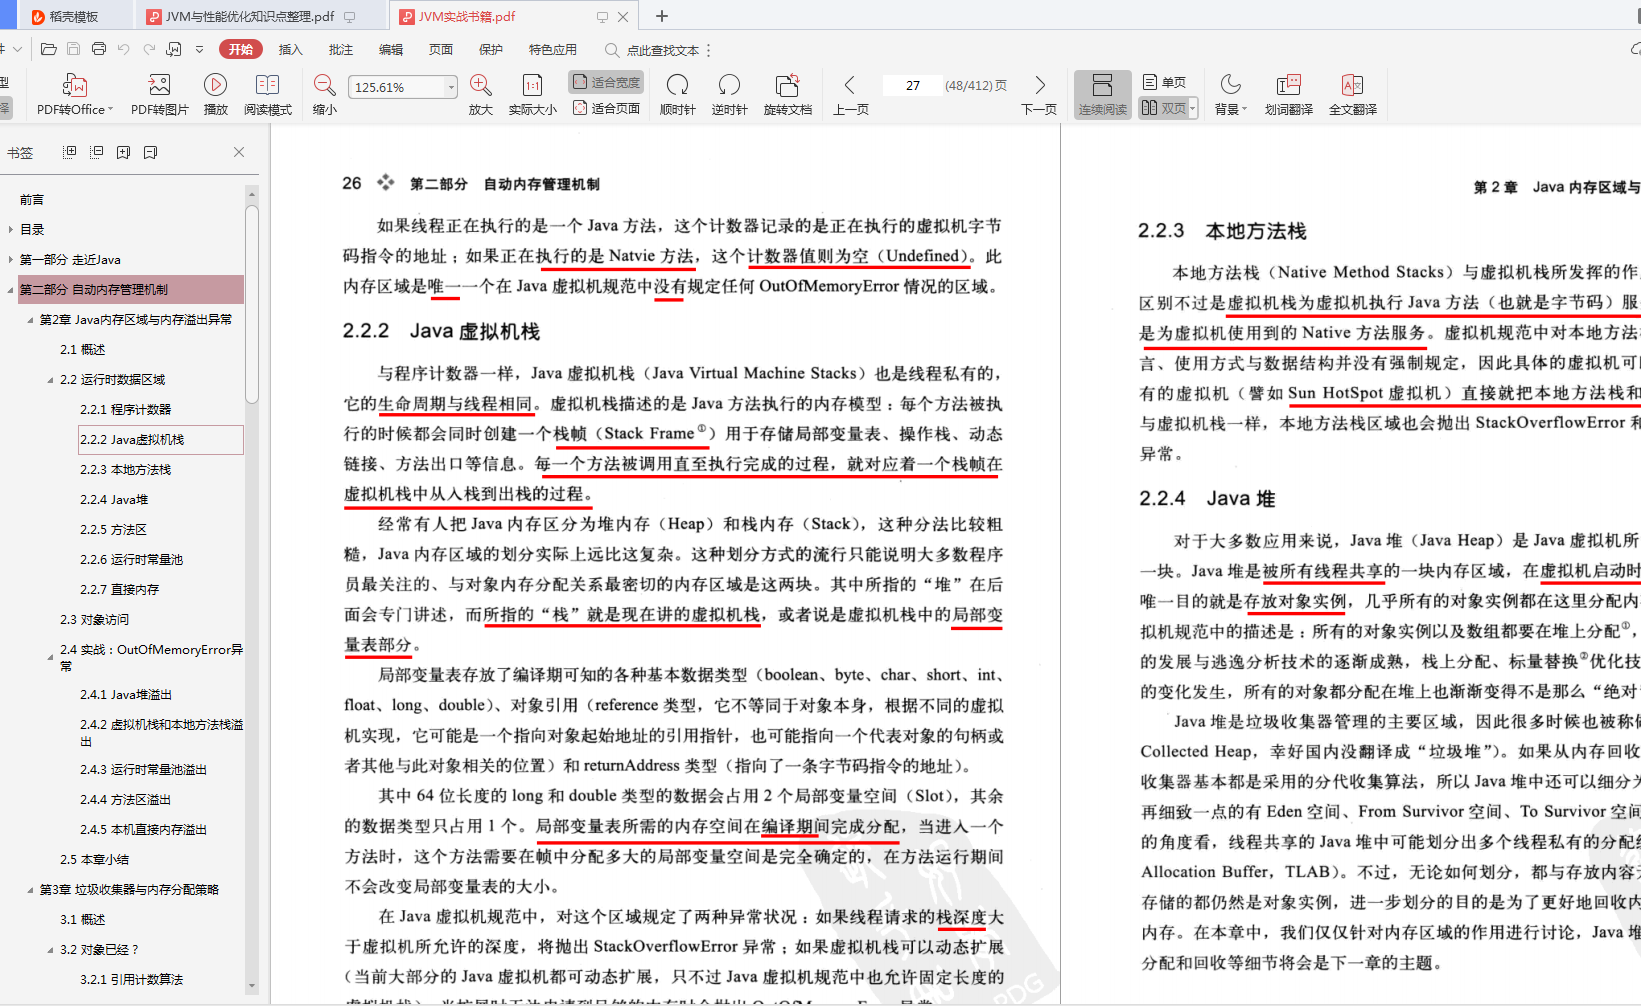Click more options dots beside search
The height and width of the screenshot is (1006, 1641).
pyautogui.click(x=709, y=50)
